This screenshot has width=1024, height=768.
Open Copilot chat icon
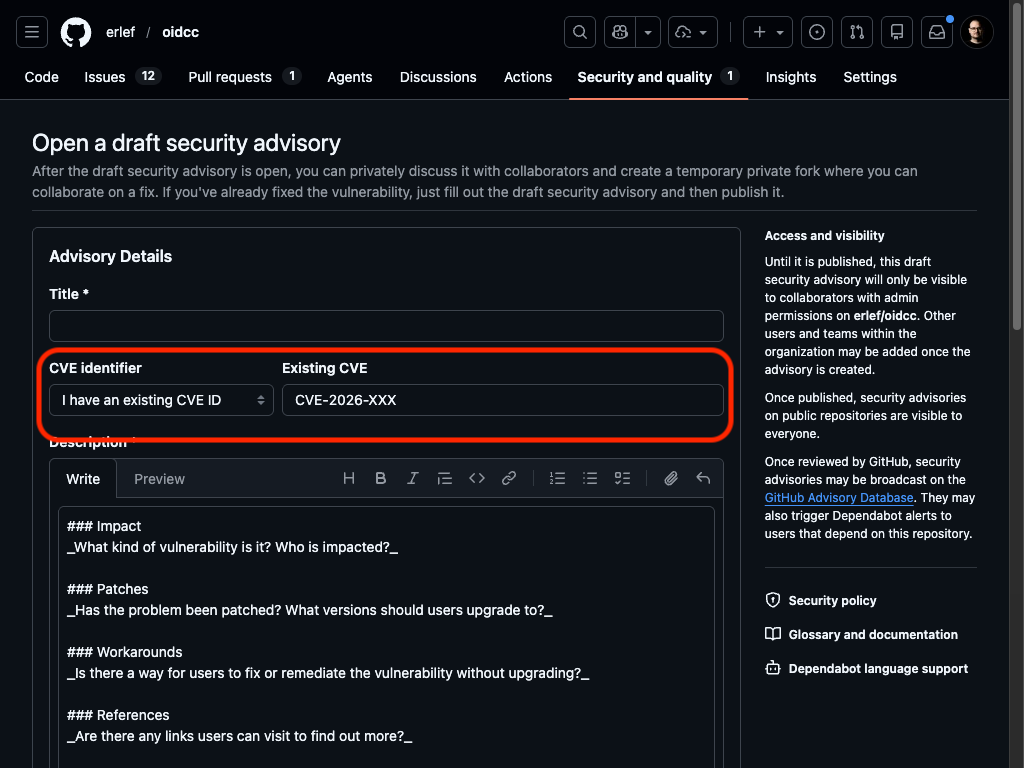point(620,32)
